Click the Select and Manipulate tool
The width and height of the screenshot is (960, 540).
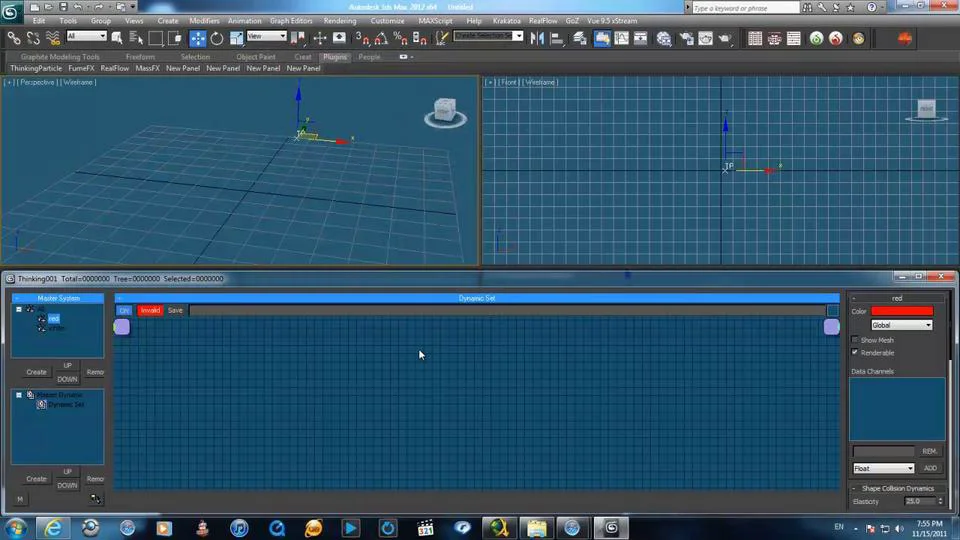click(320, 39)
